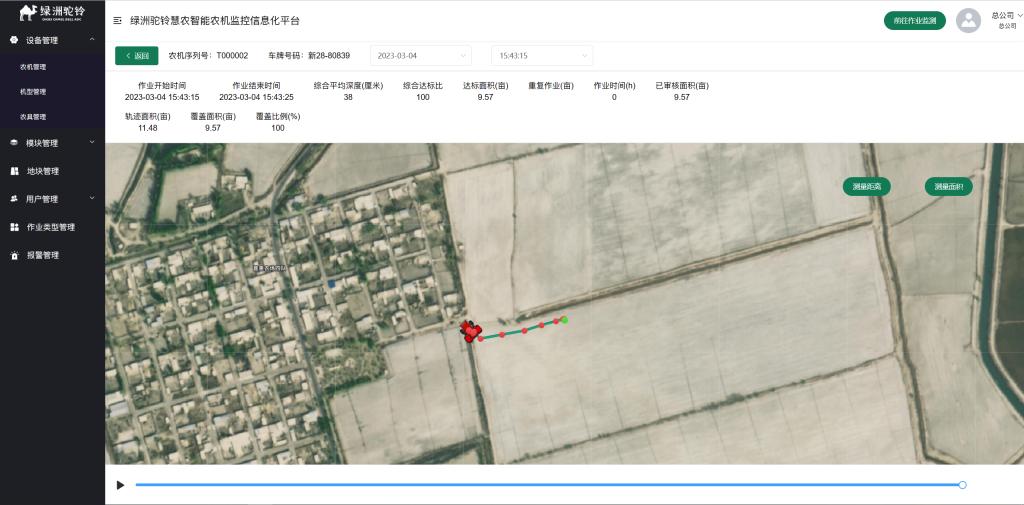Select 机型管理 submenu item

click(33, 92)
